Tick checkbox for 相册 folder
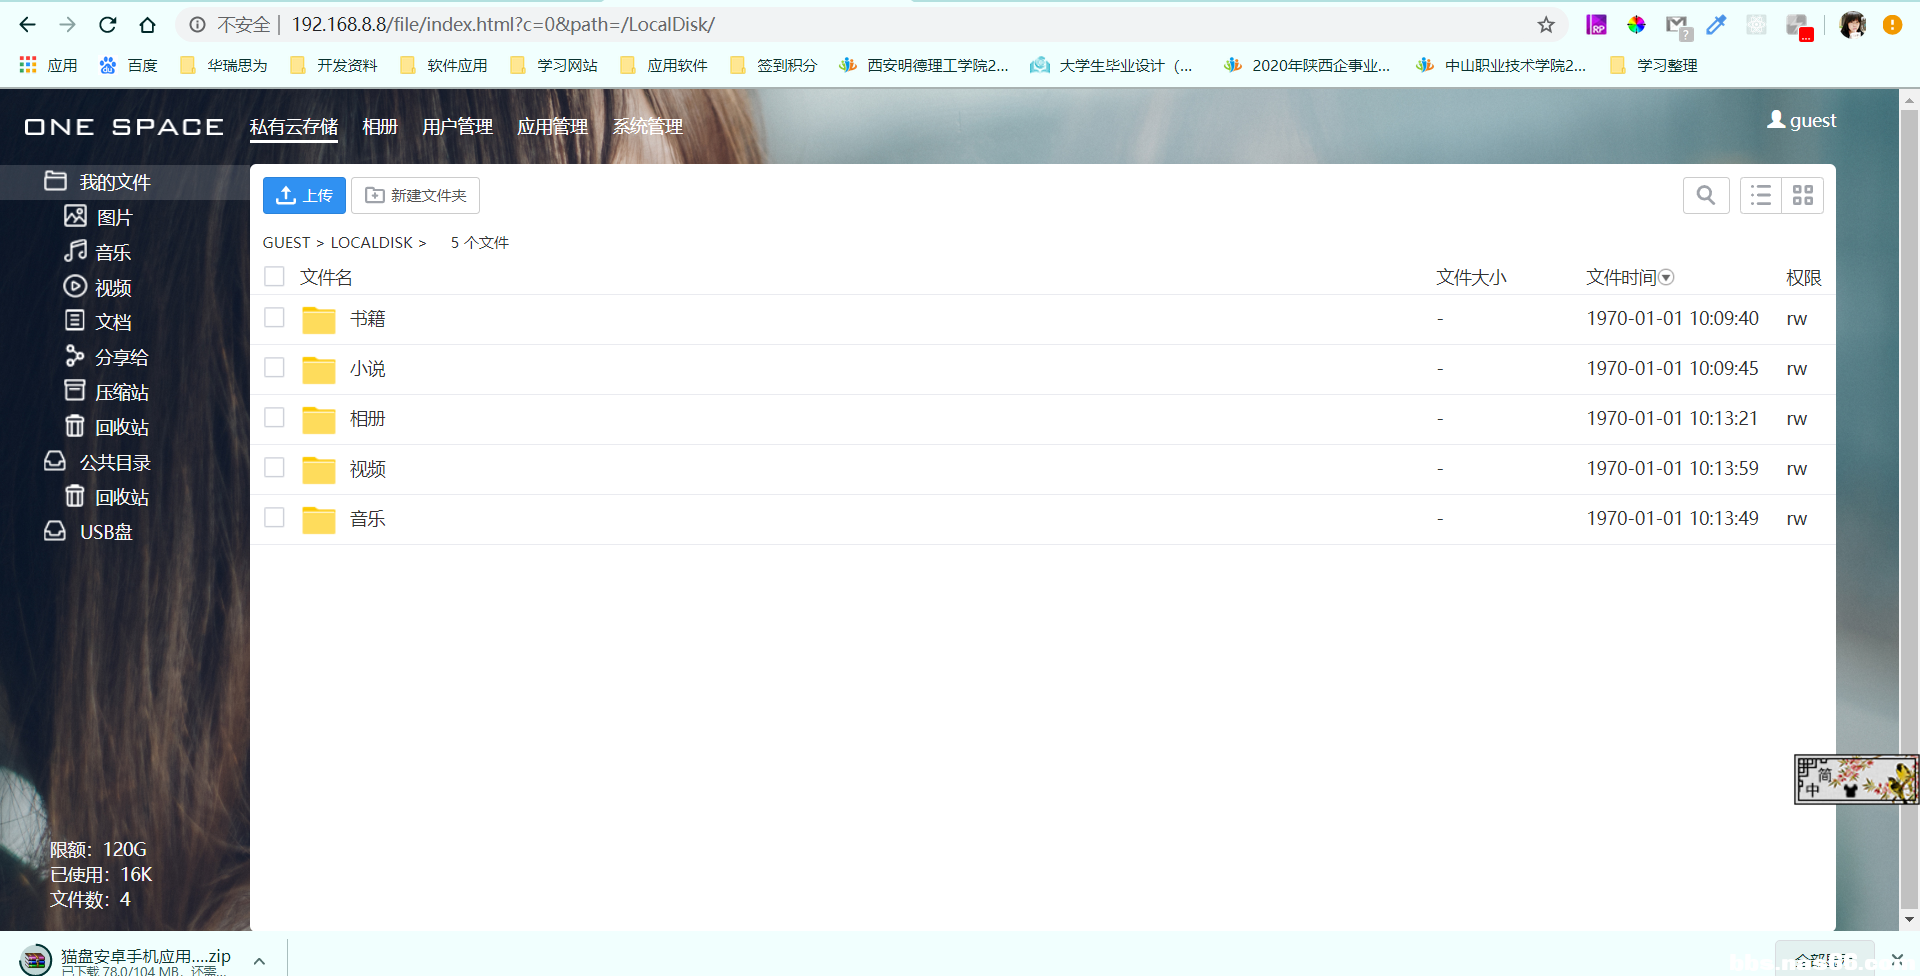Viewport: 1920px width, 976px height. (274, 417)
